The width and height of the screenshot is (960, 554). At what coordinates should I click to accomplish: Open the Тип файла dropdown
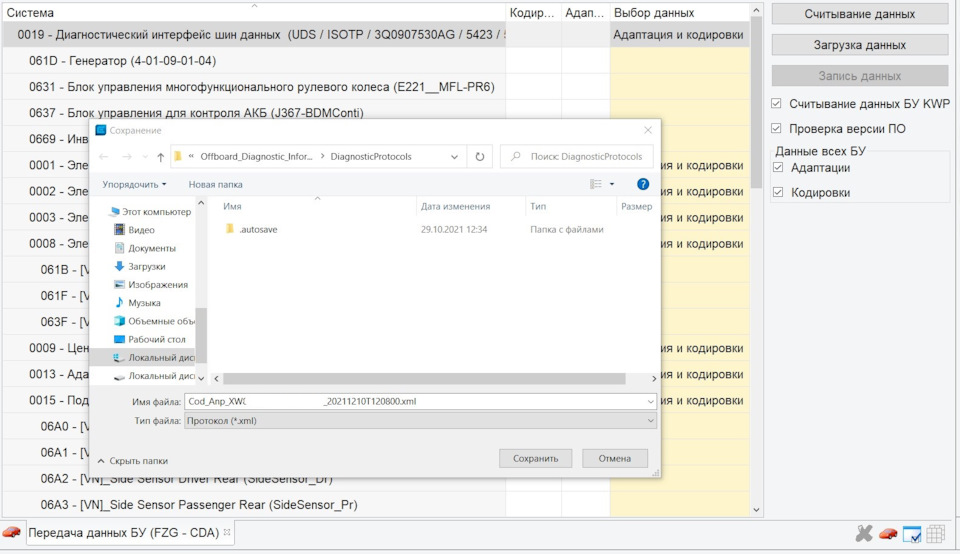coord(650,421)
